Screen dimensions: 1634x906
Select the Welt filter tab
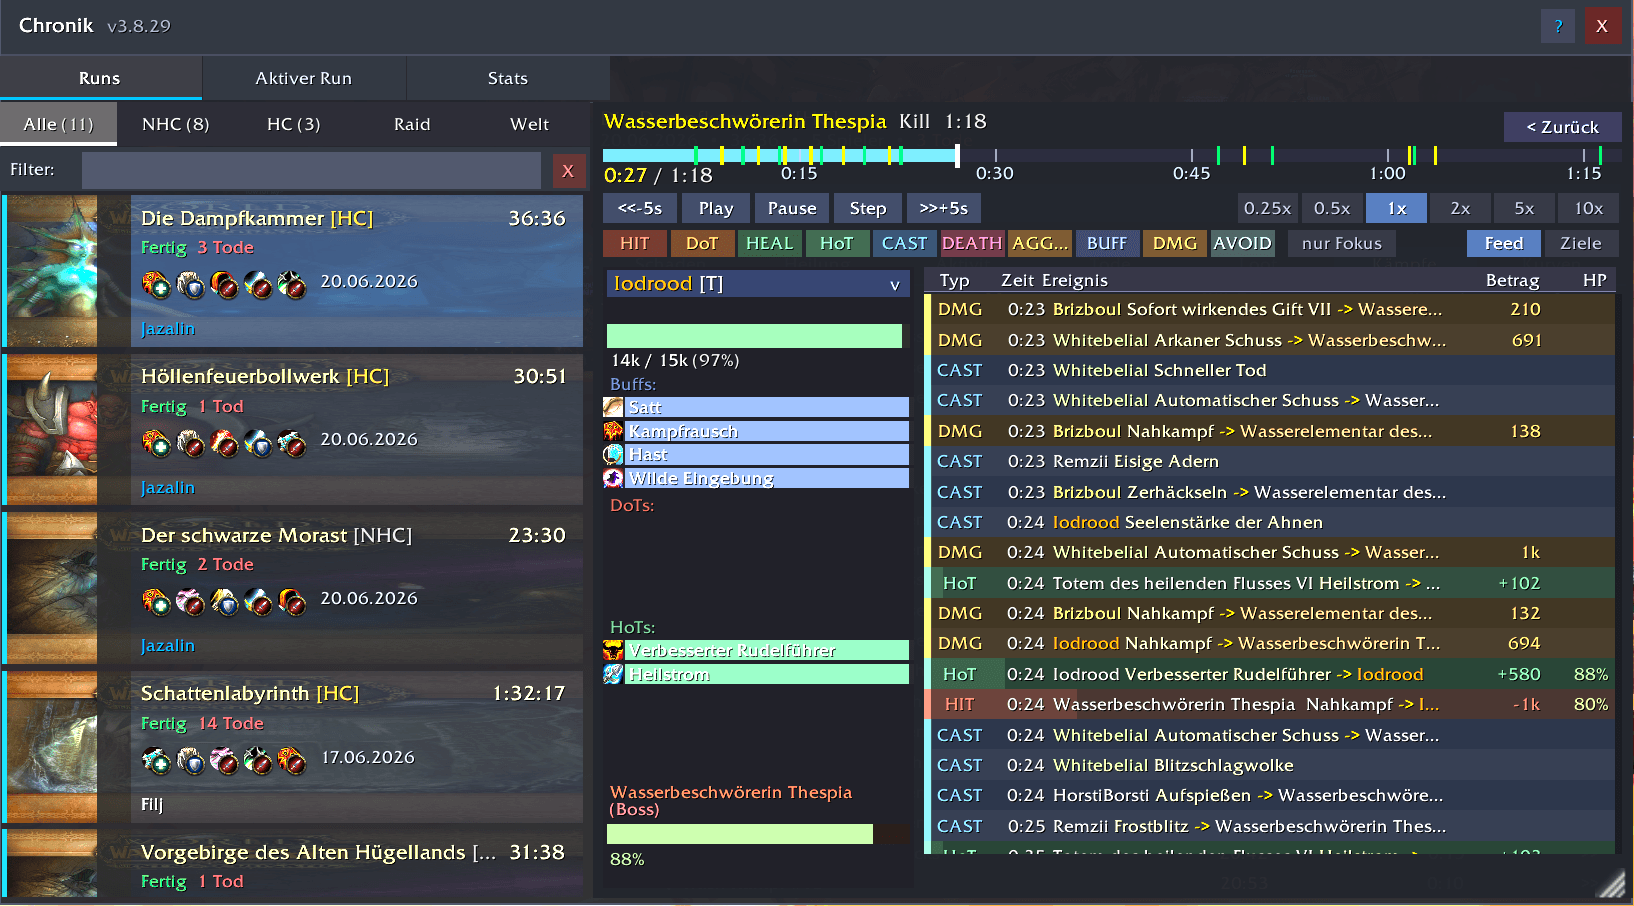(x=530, y=124)
